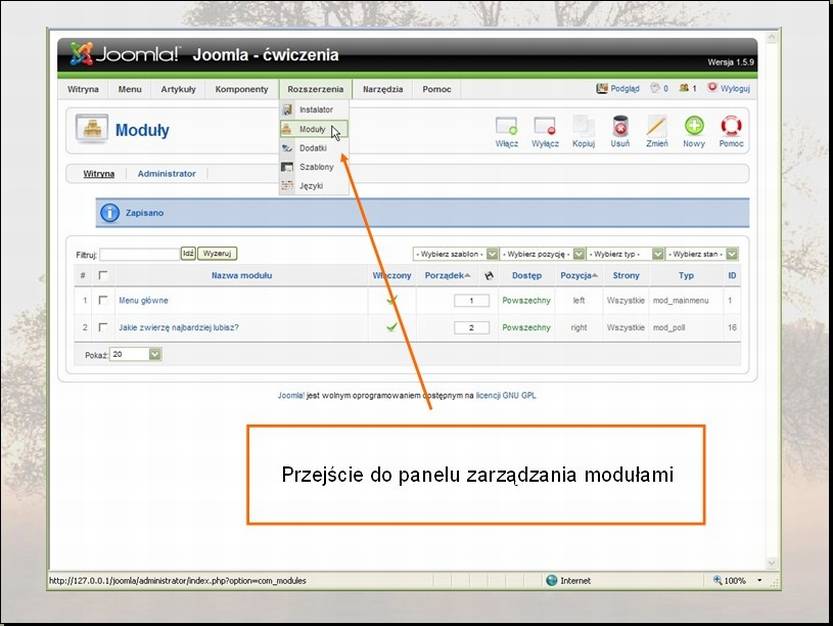Open the Pomoc lifebuoy toolbar icon
This screenshot has width=833, height=626.
pos(731,126)
